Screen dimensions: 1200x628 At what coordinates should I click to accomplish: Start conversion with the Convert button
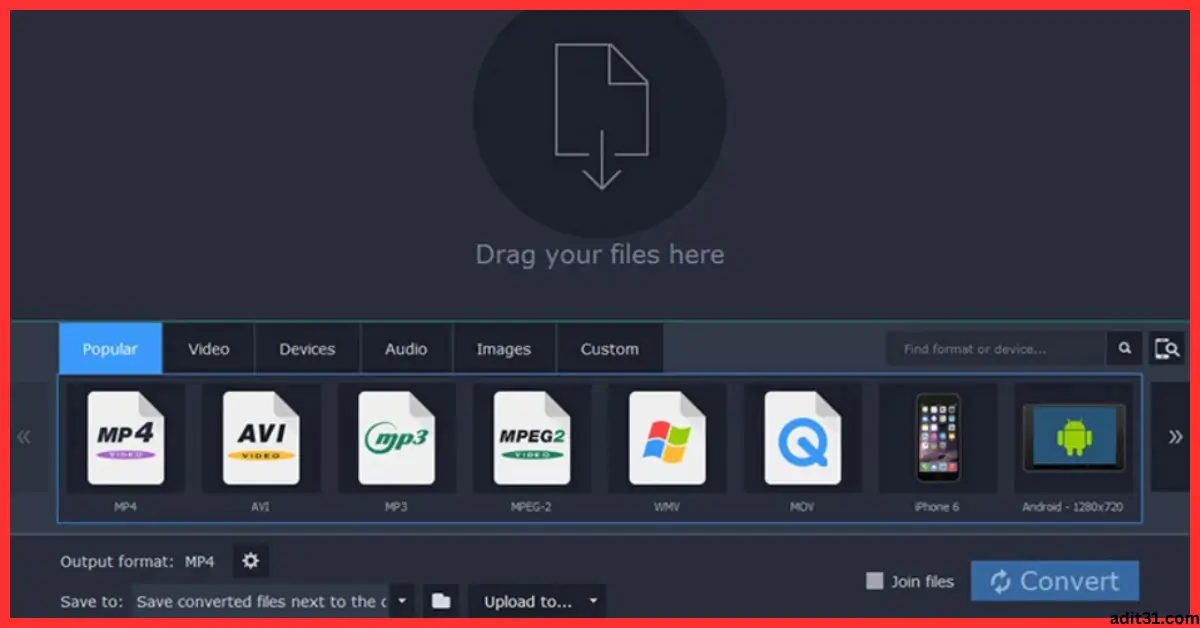point(1055,581)
